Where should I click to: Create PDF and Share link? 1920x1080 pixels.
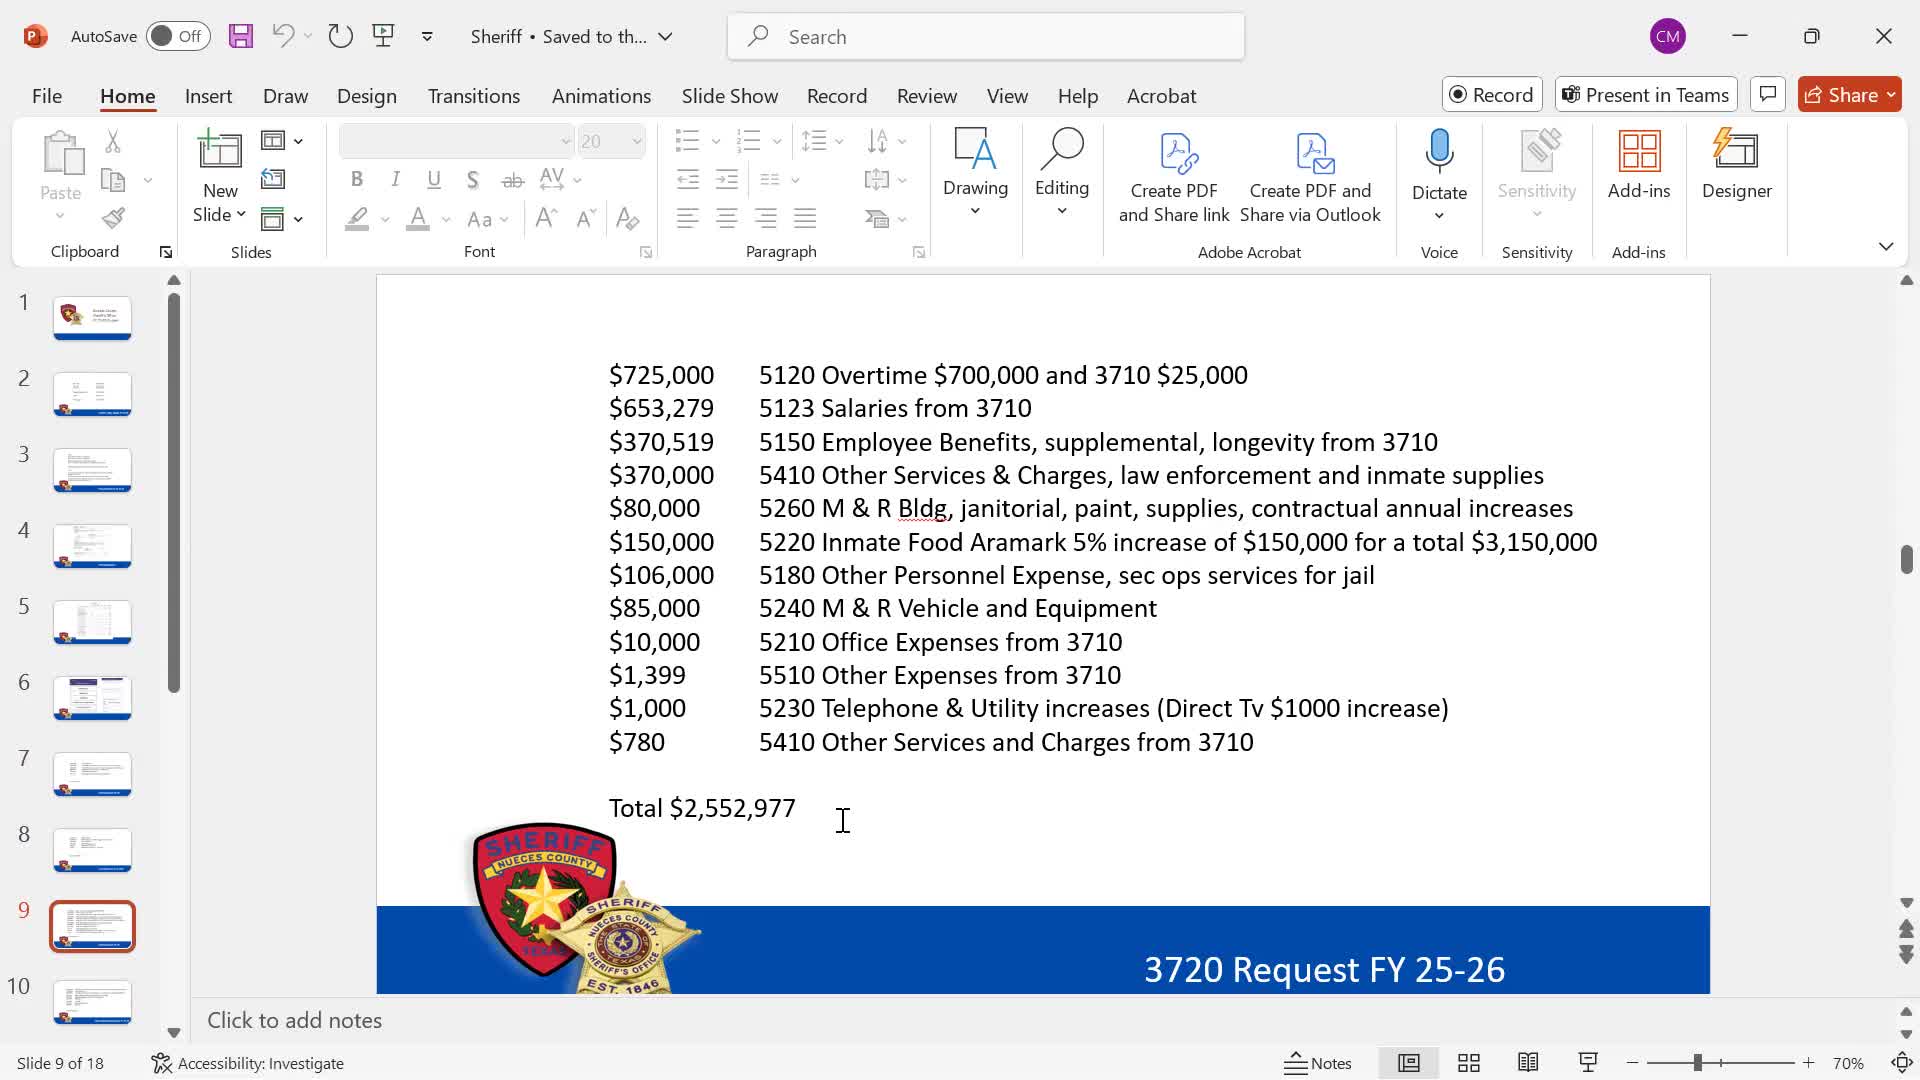click(x=1174, y=178)
